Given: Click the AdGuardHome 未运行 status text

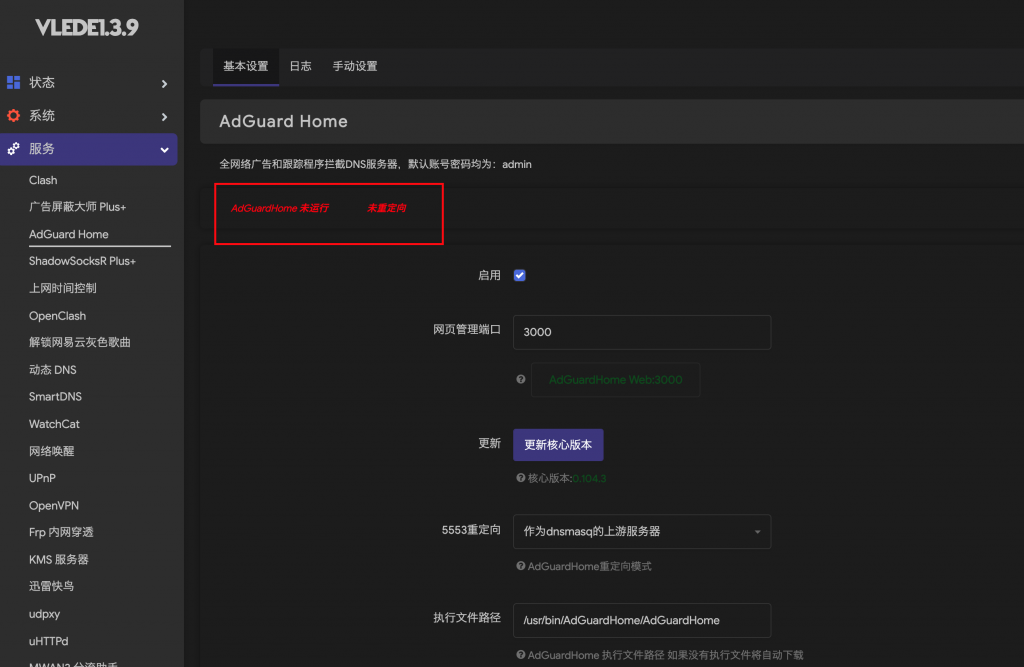Looking at the screenshot, I should click(280, 208).
